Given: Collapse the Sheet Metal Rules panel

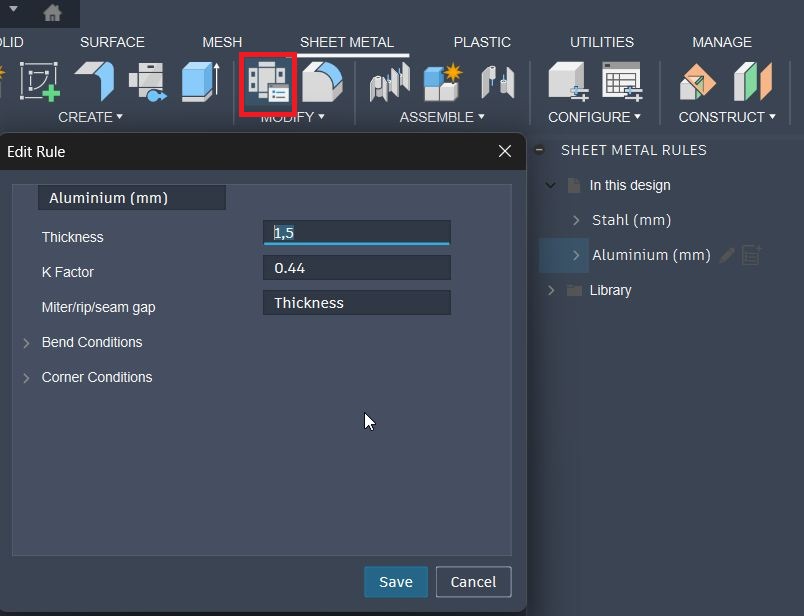Looking at the screenshot, I should [x=539, y=150].
